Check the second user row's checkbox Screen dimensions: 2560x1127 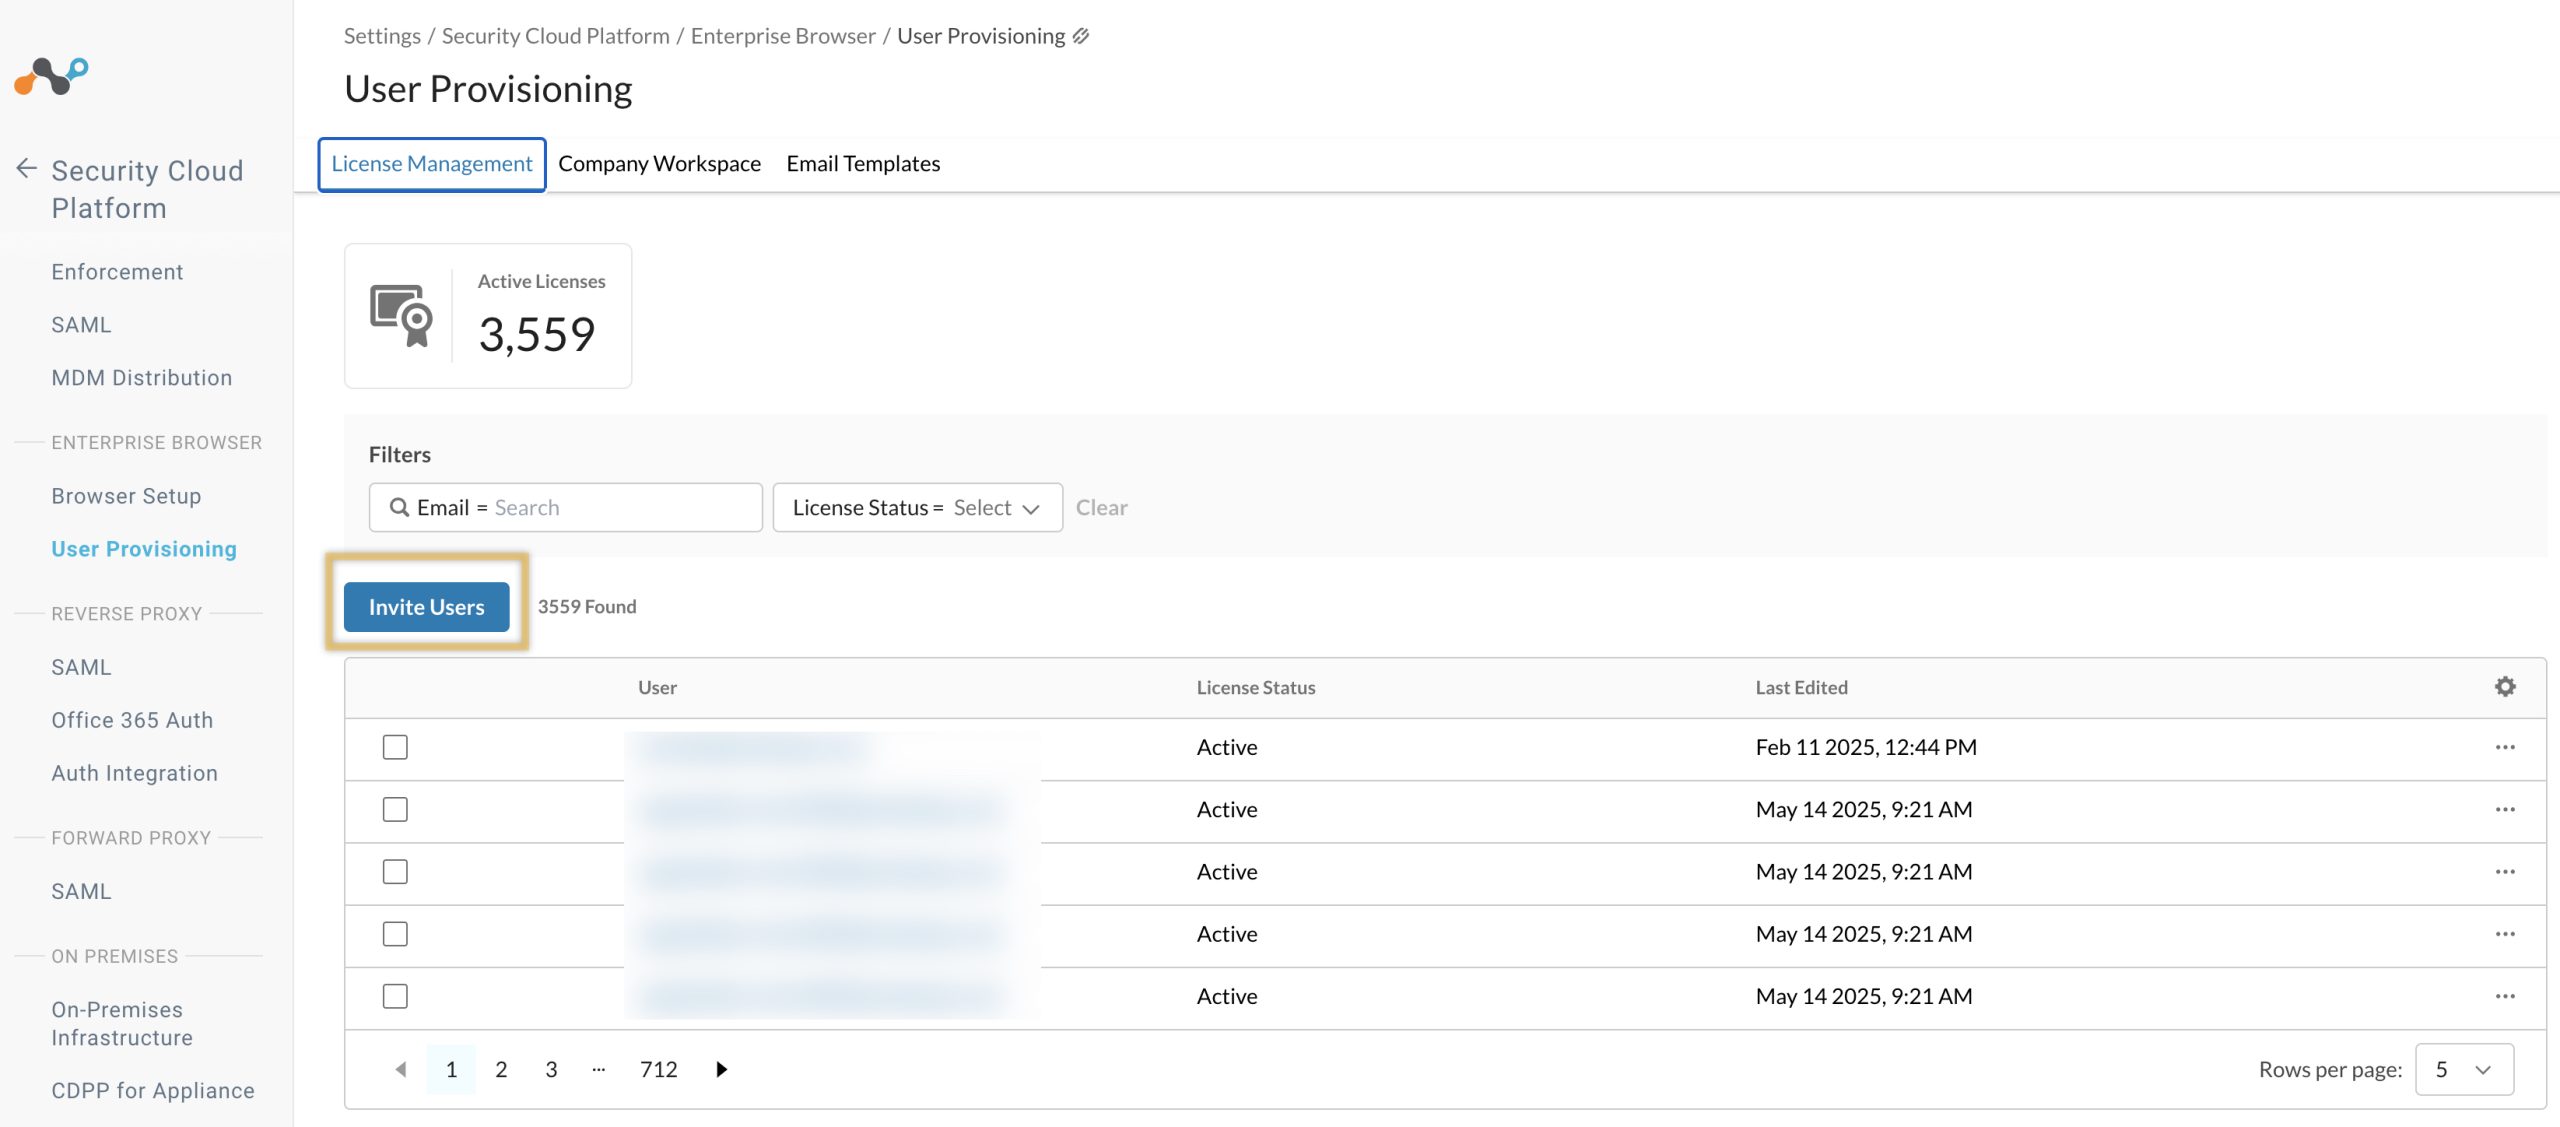click(395, 810)
